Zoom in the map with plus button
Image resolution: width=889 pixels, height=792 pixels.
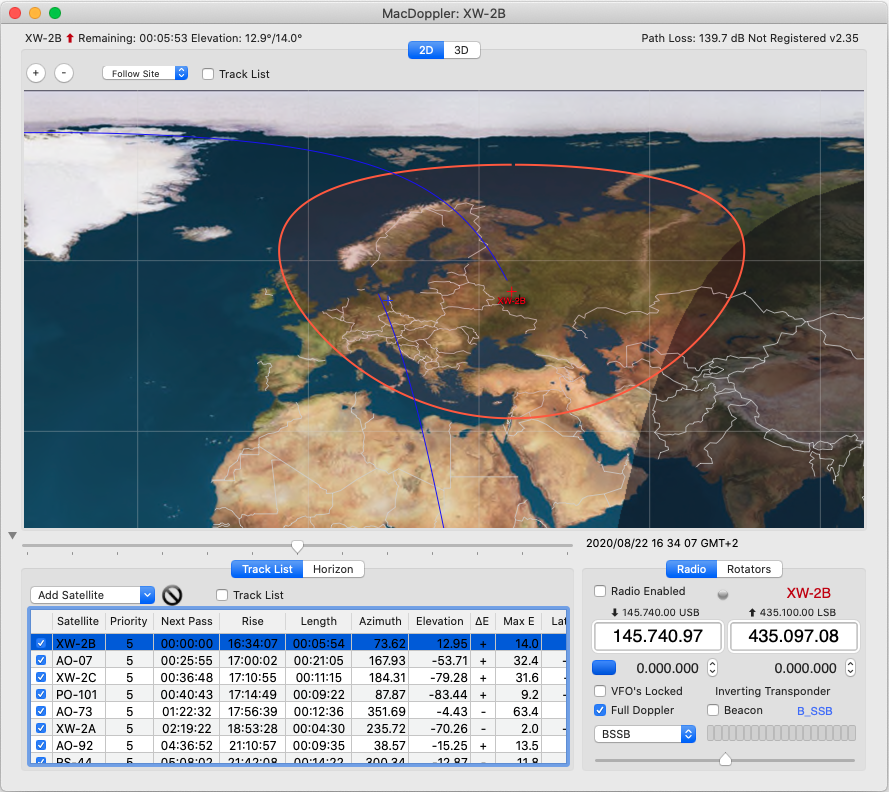pos(36,73)
